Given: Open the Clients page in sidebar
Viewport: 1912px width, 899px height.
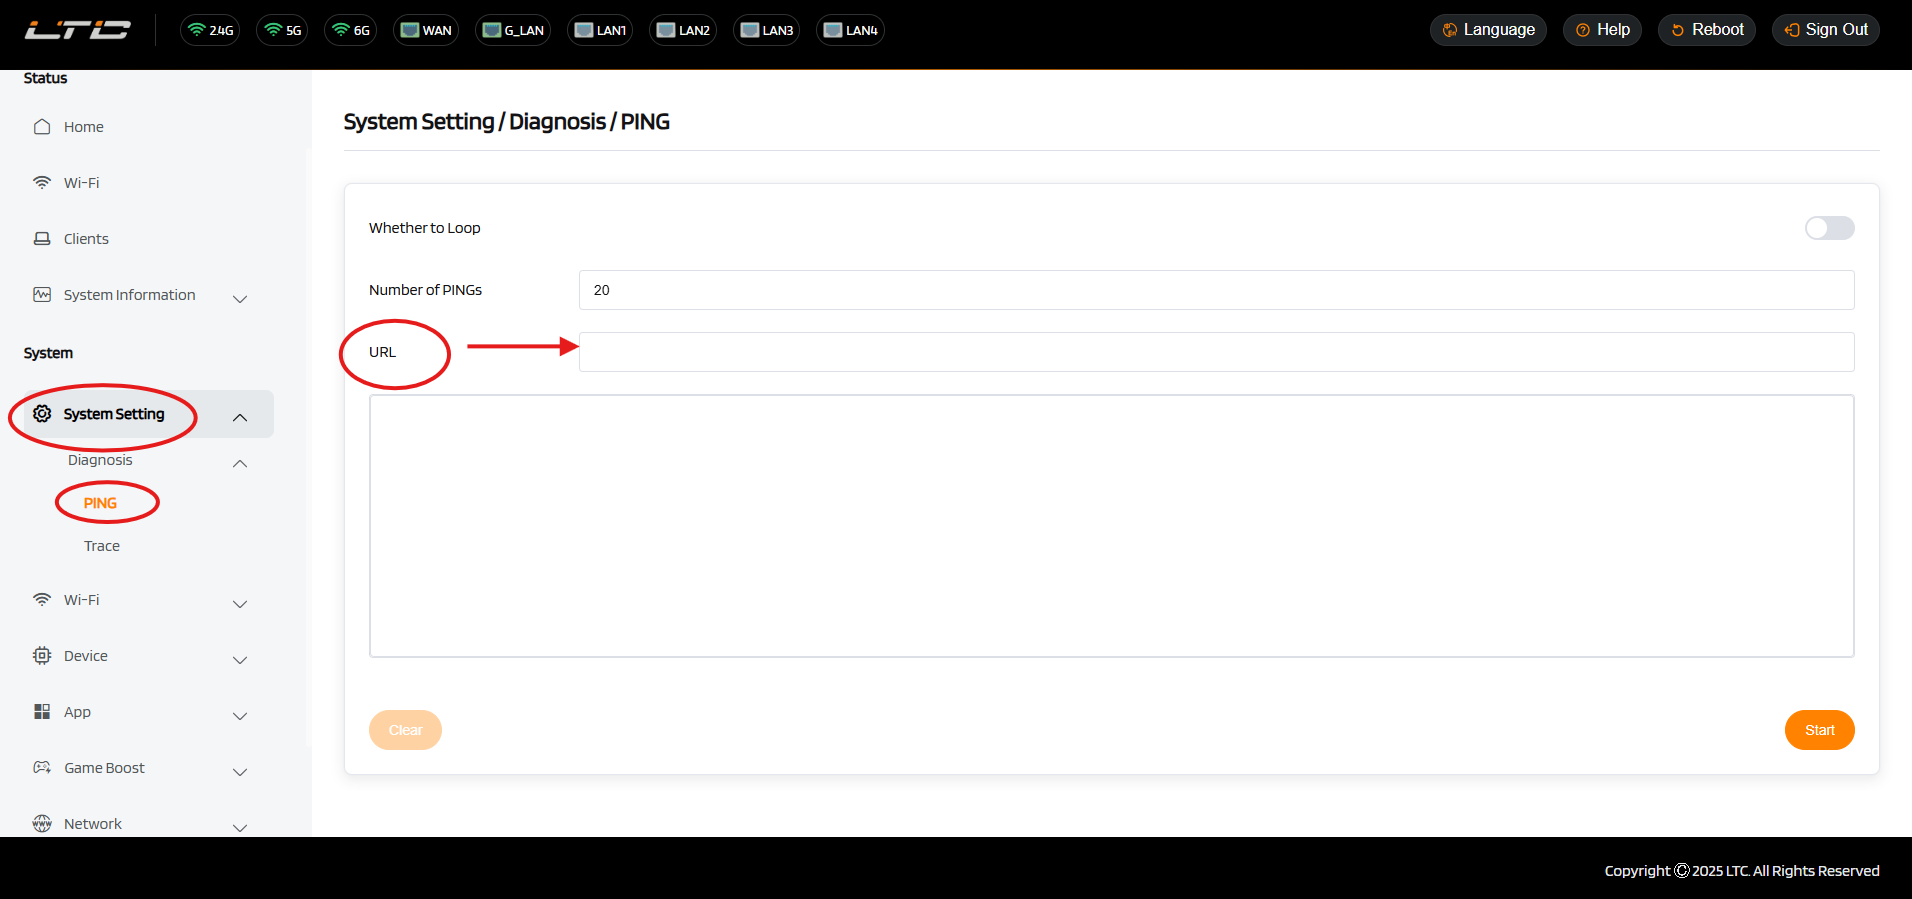Looking at the screenshot, I should pos(86,239).
